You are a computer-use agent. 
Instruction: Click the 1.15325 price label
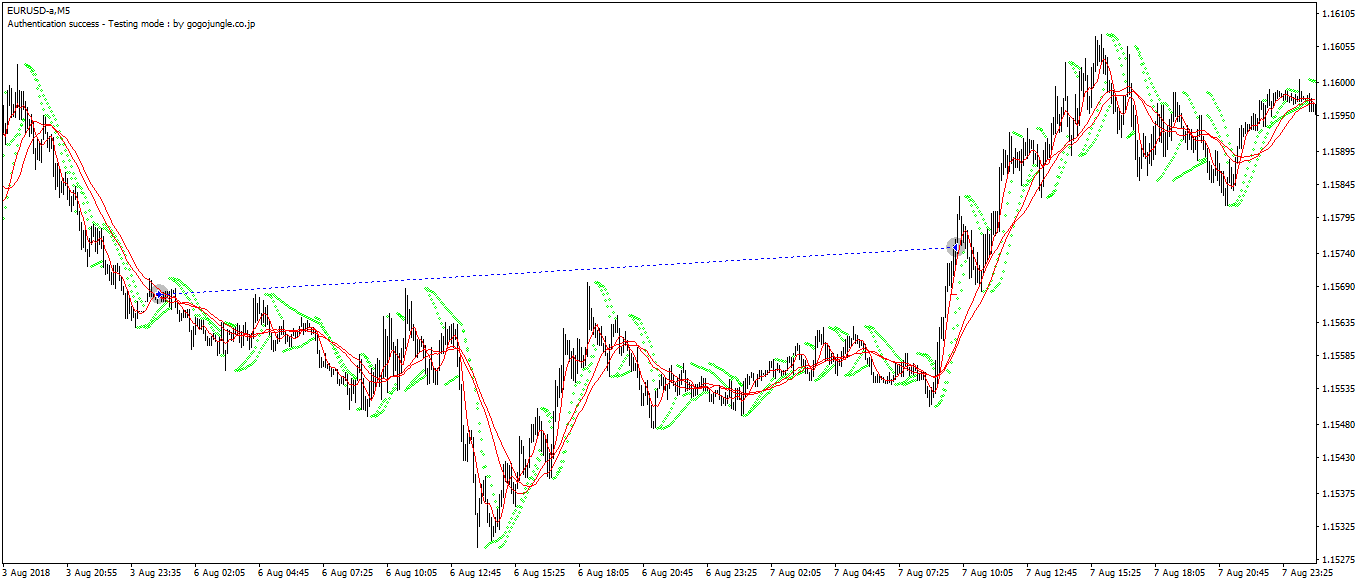pyautogui.click(x=1338, y=528)
